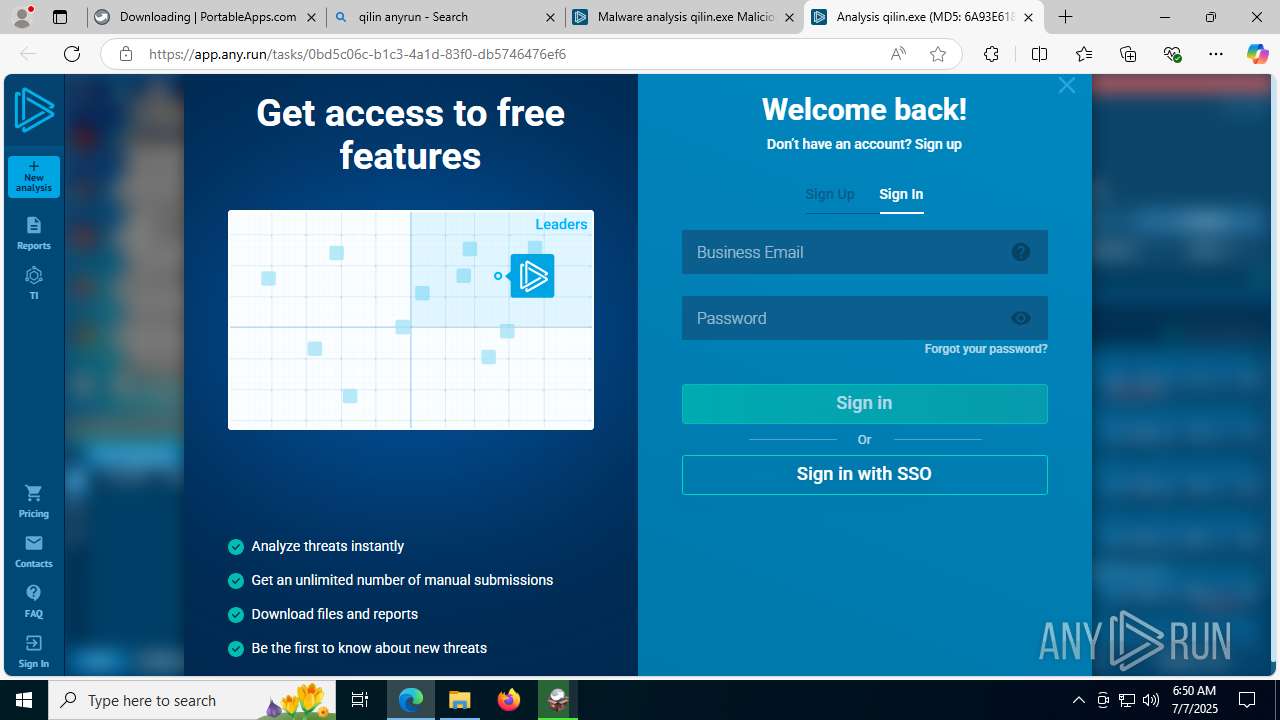Click the Leaders chart image
Screen dimensions: 1280x720
click(411, 320)
